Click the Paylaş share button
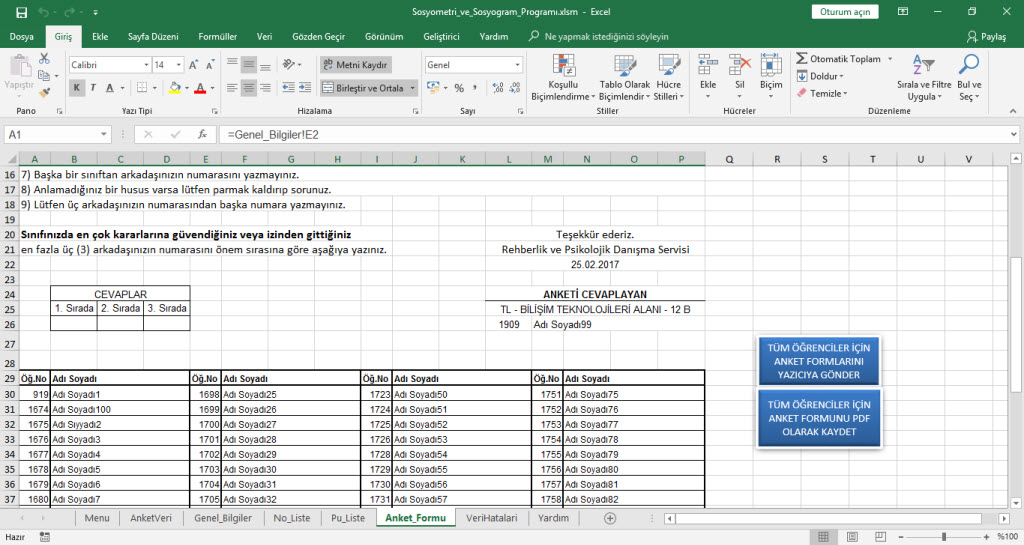The image size is (1024, 545). (986, 37)
